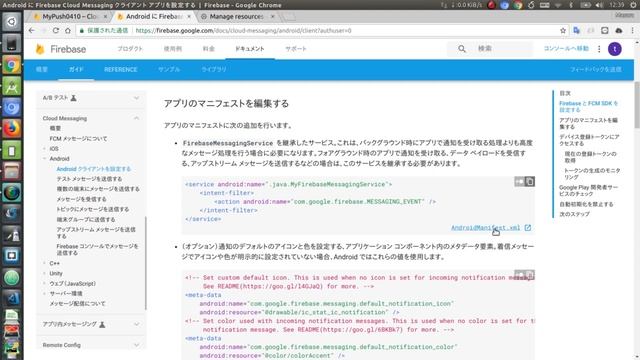Open FCM メッセージについて in the sidebar

pyautogui.click(x=78, y=138)
